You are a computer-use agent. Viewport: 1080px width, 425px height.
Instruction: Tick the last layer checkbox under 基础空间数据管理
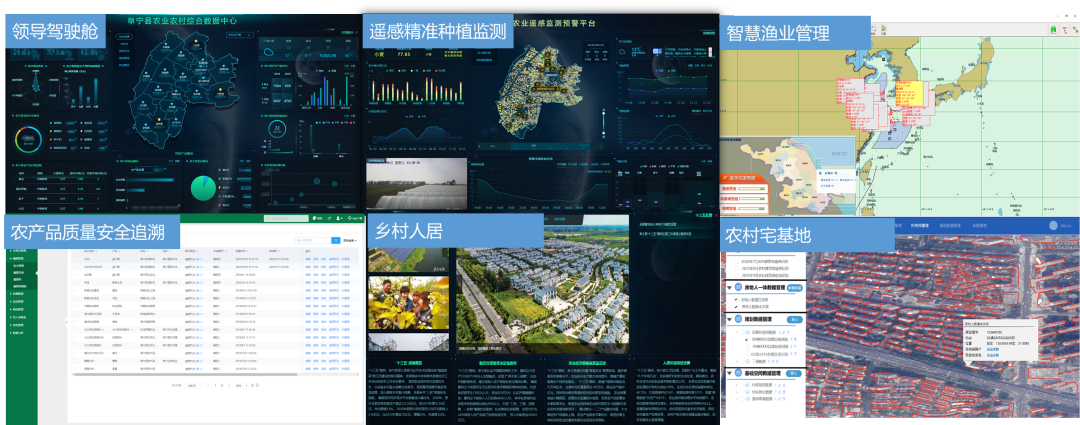click(x=742, y=399)
